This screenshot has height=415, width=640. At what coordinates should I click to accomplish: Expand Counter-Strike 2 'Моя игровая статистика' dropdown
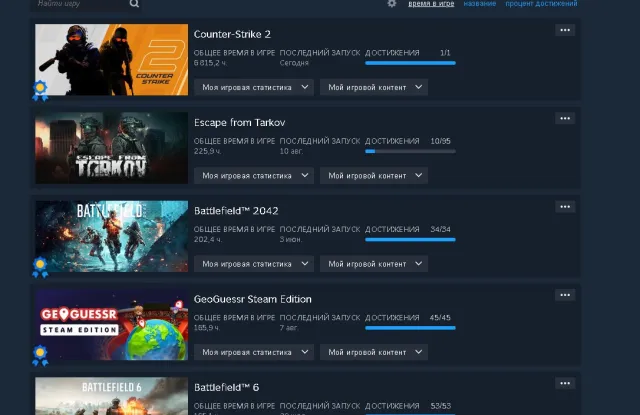(254, 87)
